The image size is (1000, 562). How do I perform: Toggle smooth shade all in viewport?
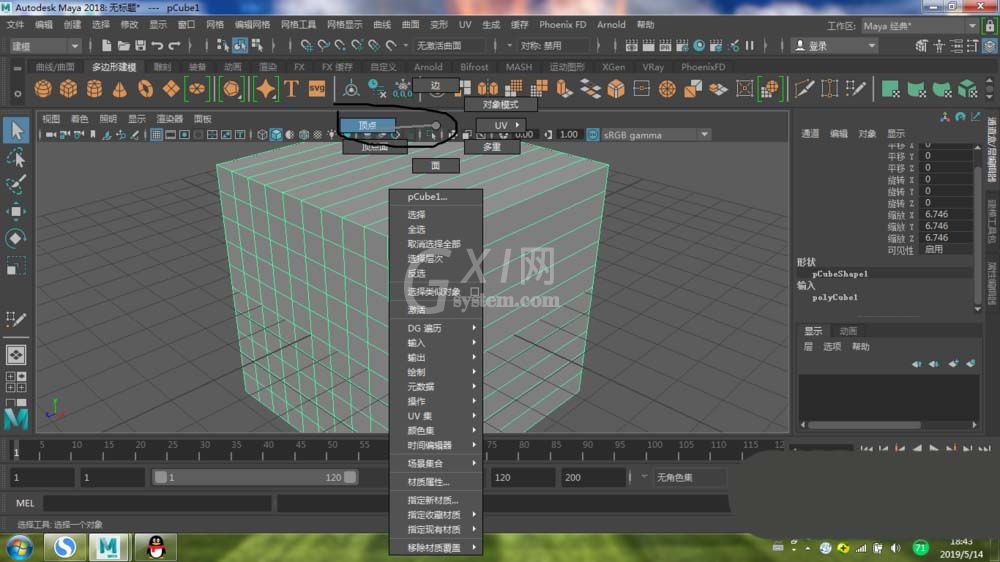click(x=276, y=135)
